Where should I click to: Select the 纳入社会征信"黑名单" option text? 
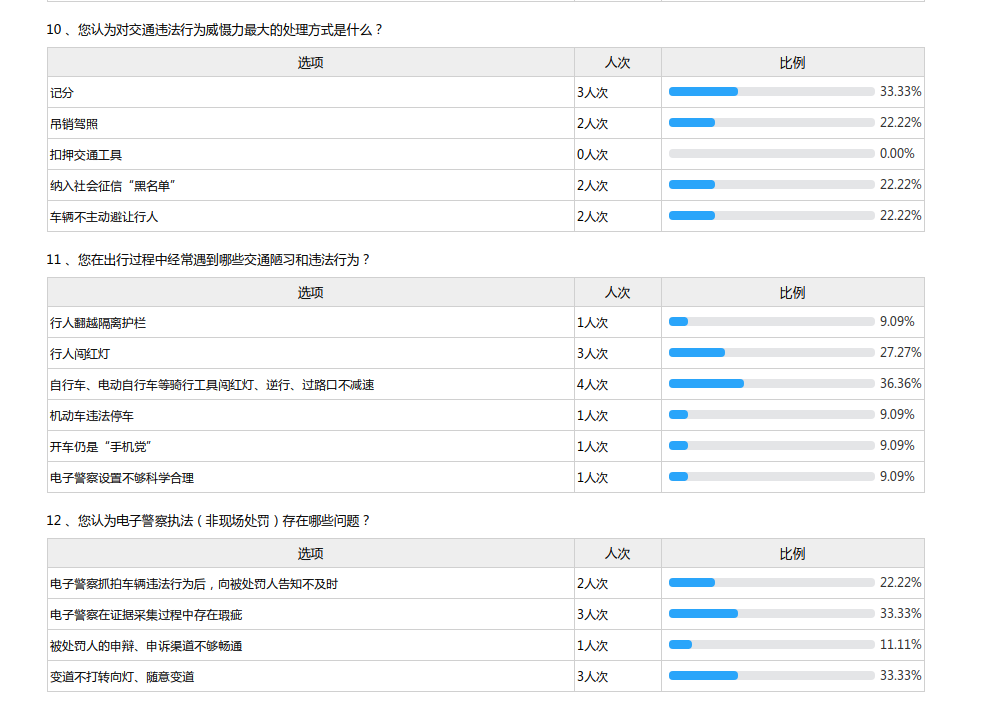click(x=114, y=186)
